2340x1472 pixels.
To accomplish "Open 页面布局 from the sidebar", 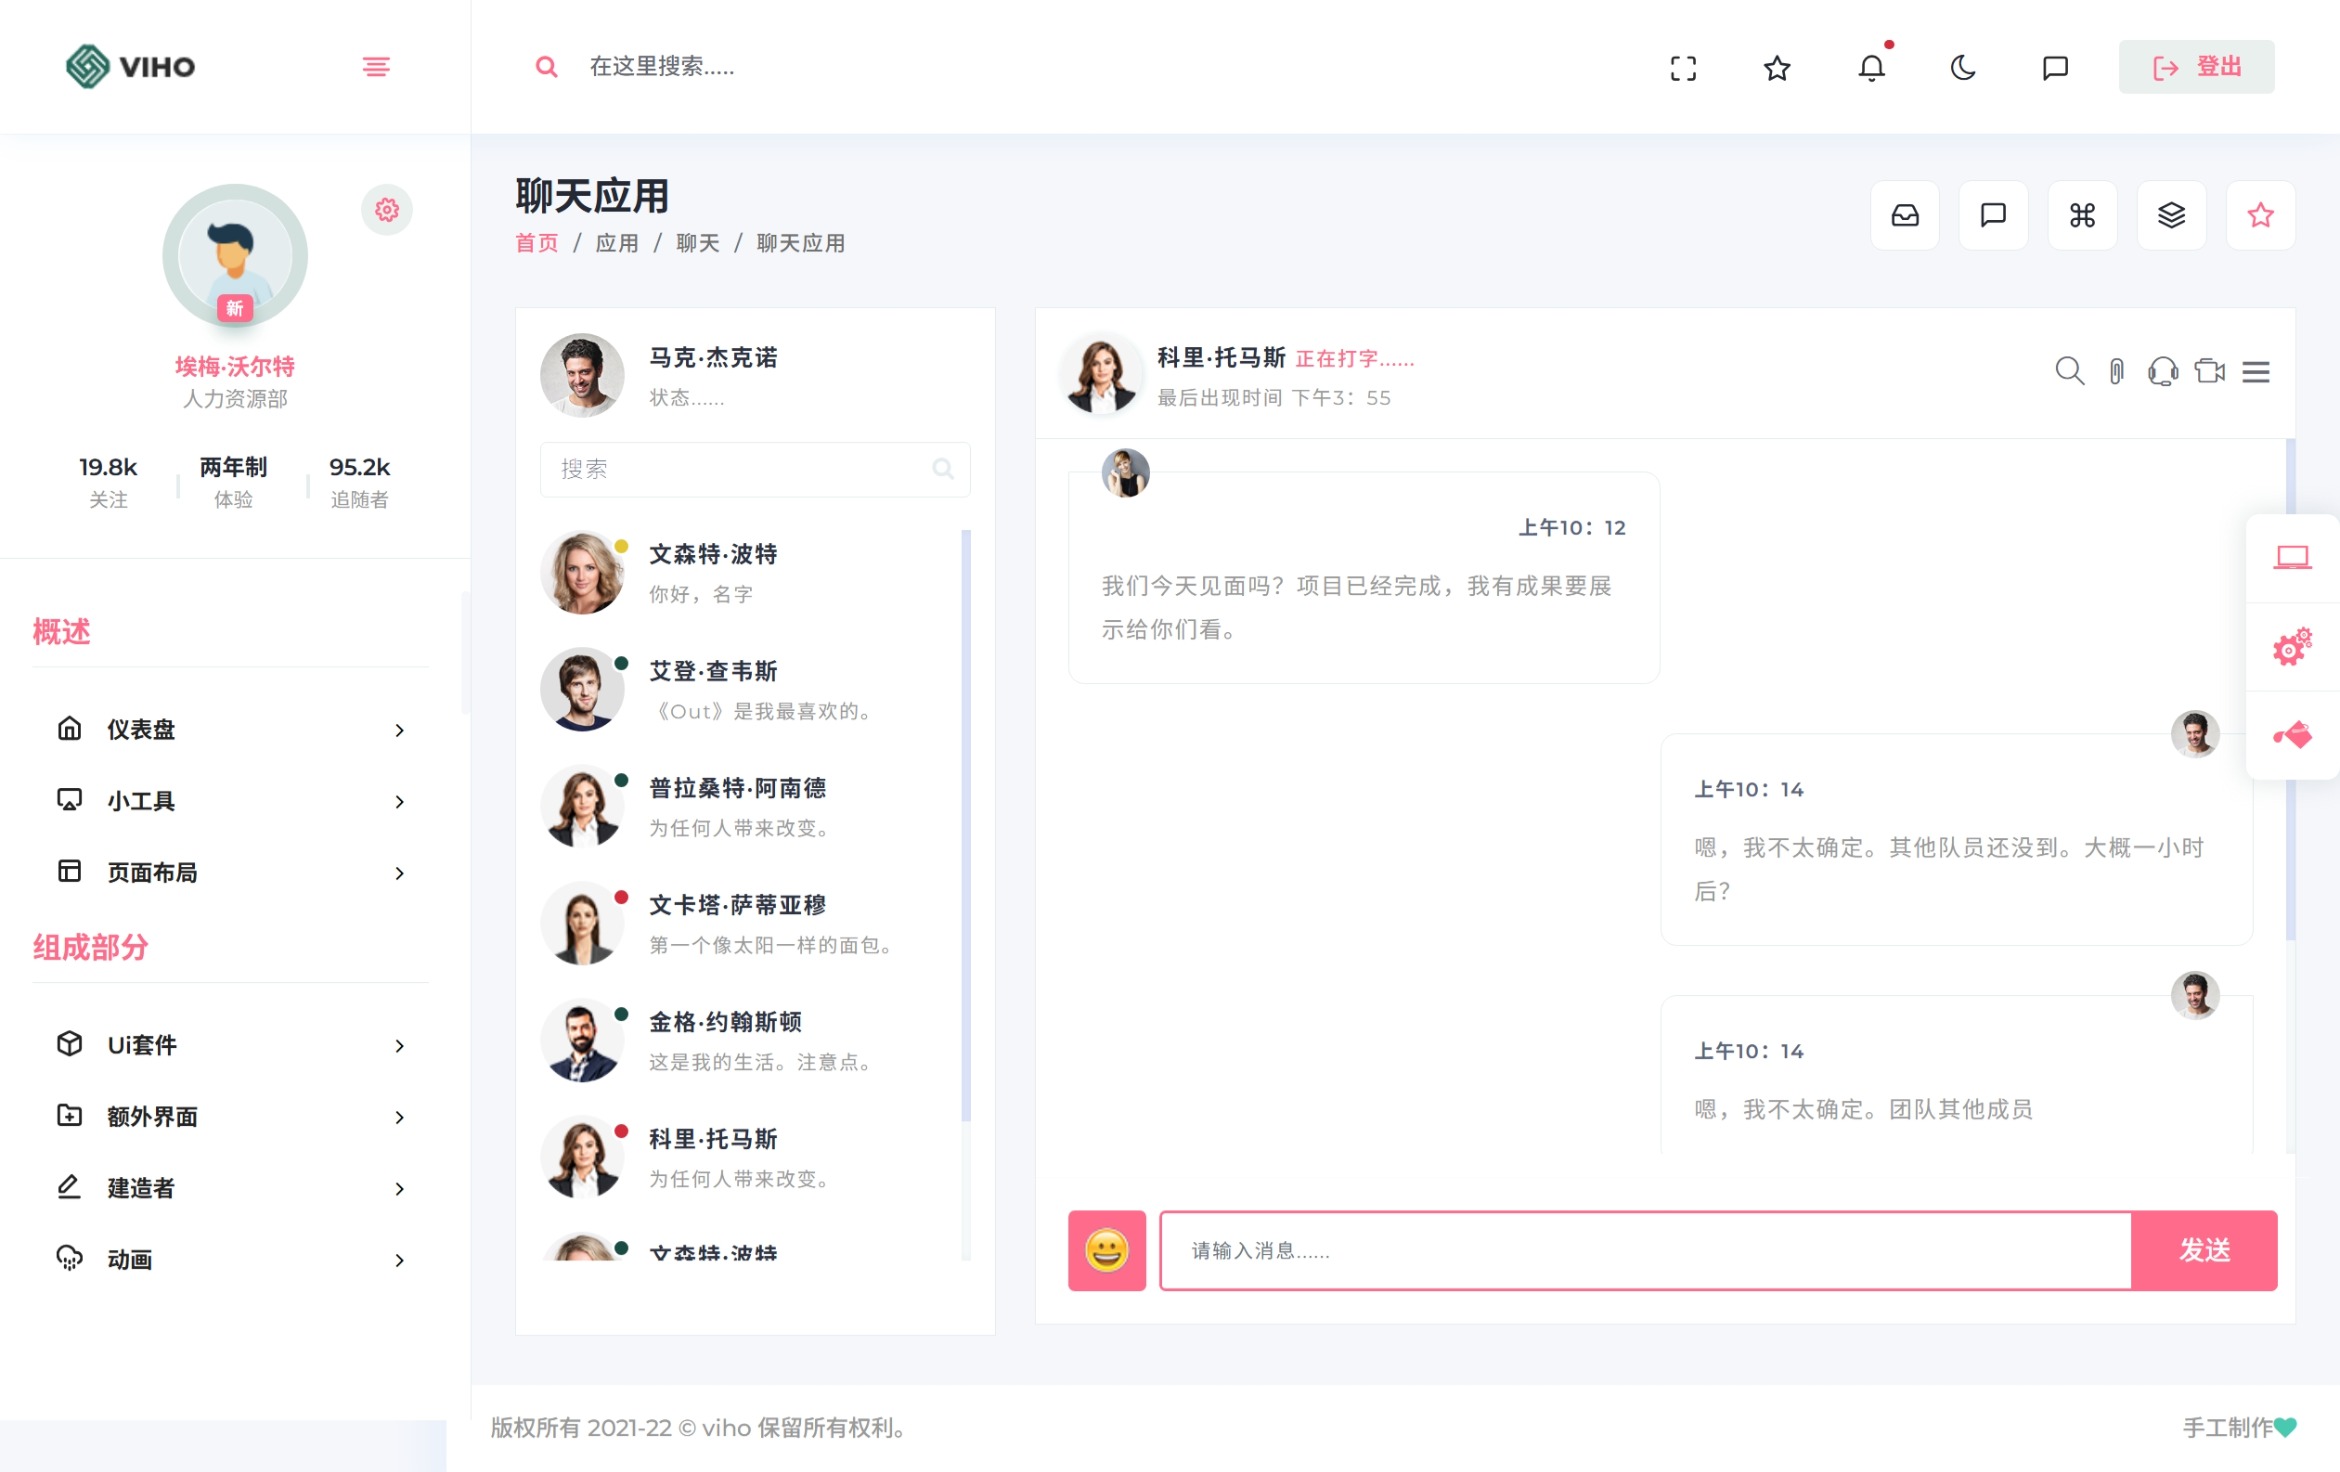I will pyautogui.click(x=151, y=873).
